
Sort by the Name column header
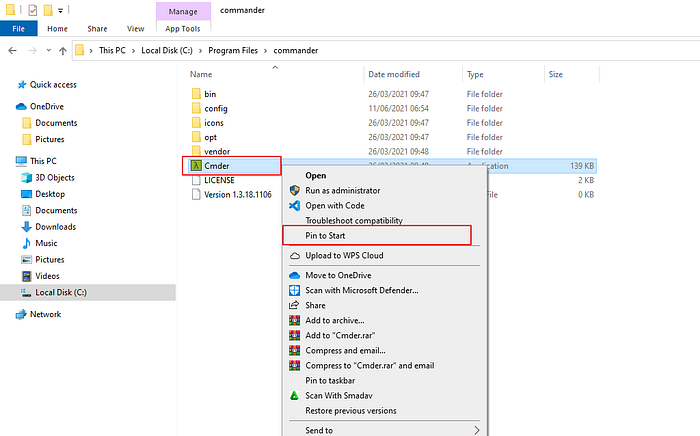[x=201, y=75]
